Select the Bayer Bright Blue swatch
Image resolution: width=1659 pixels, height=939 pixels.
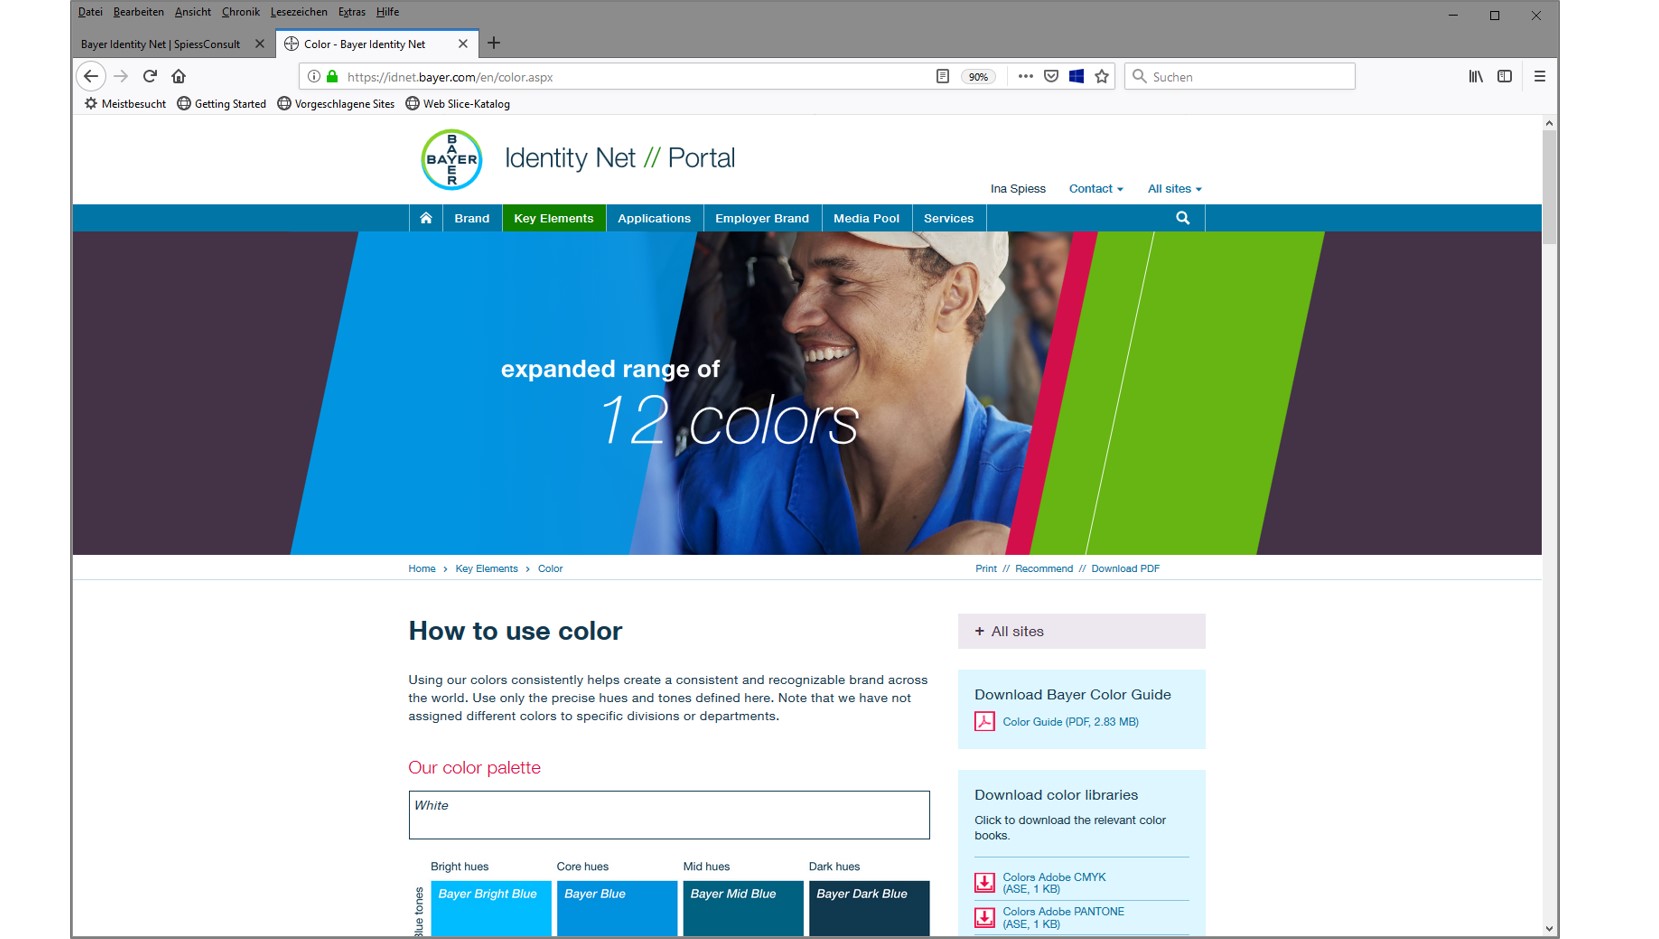pos(491,908)
